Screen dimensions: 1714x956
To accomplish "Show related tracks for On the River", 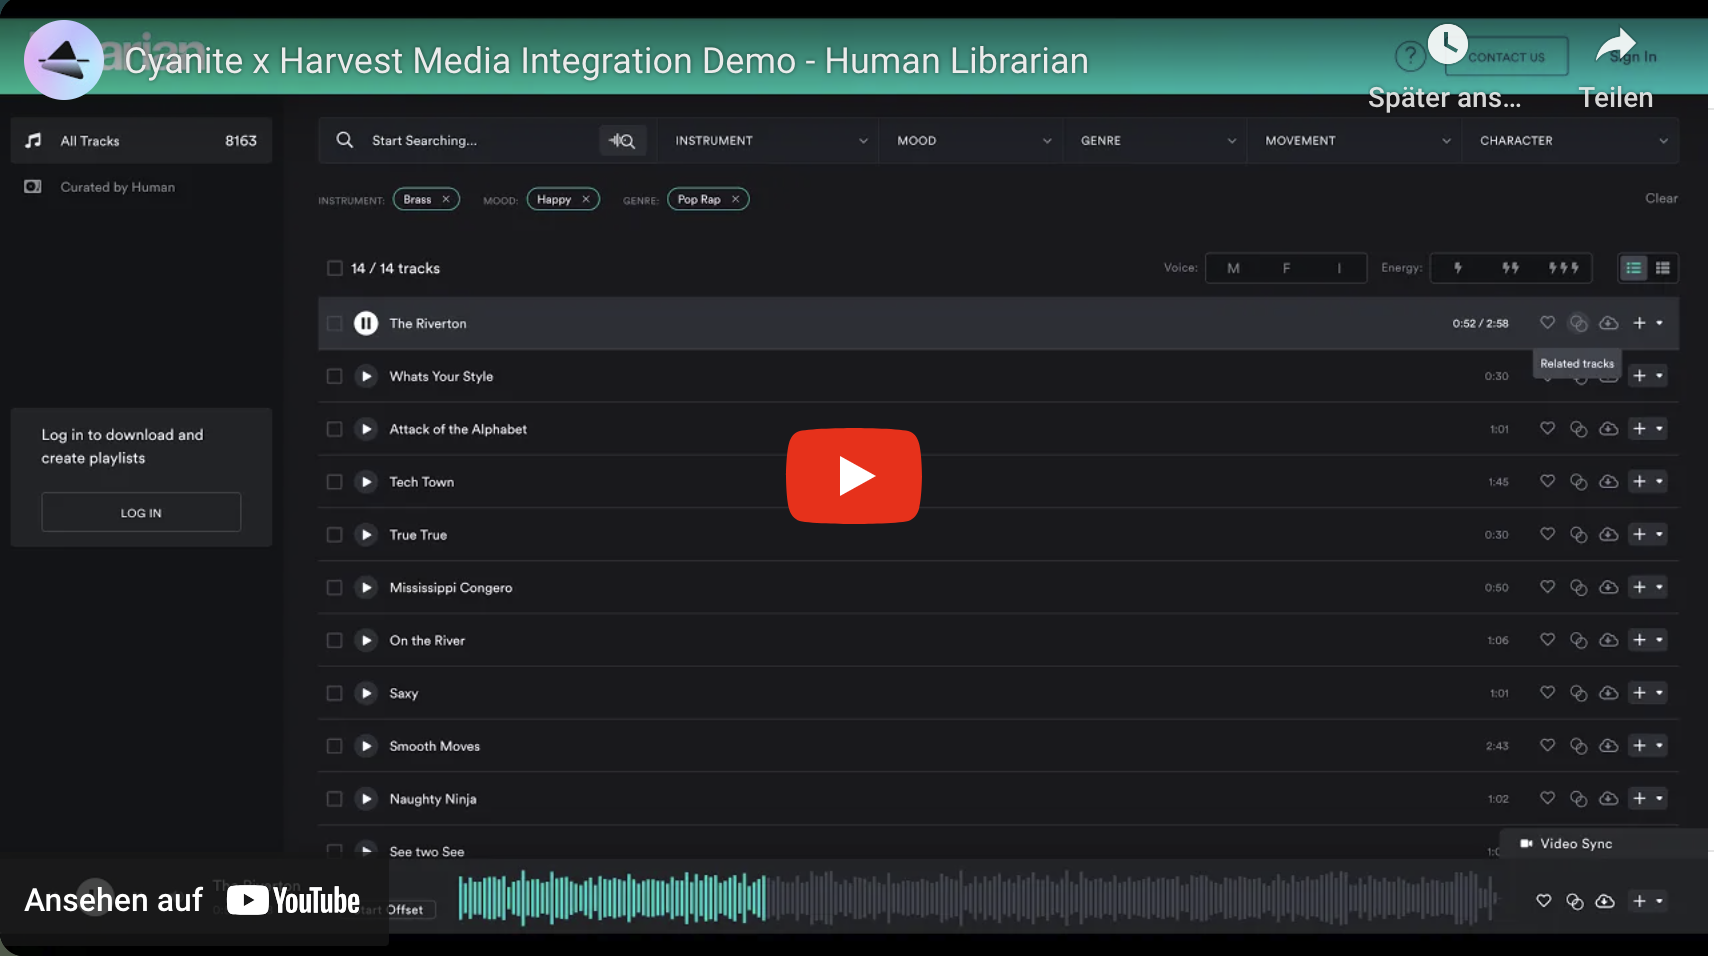I will (x=1578, y=640).
